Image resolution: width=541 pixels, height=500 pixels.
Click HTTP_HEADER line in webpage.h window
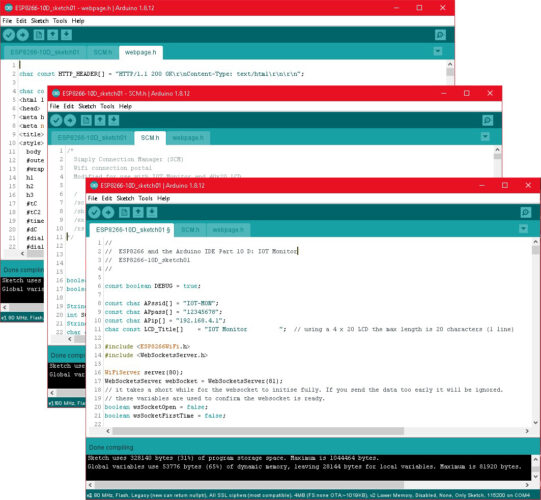(161, 74)
